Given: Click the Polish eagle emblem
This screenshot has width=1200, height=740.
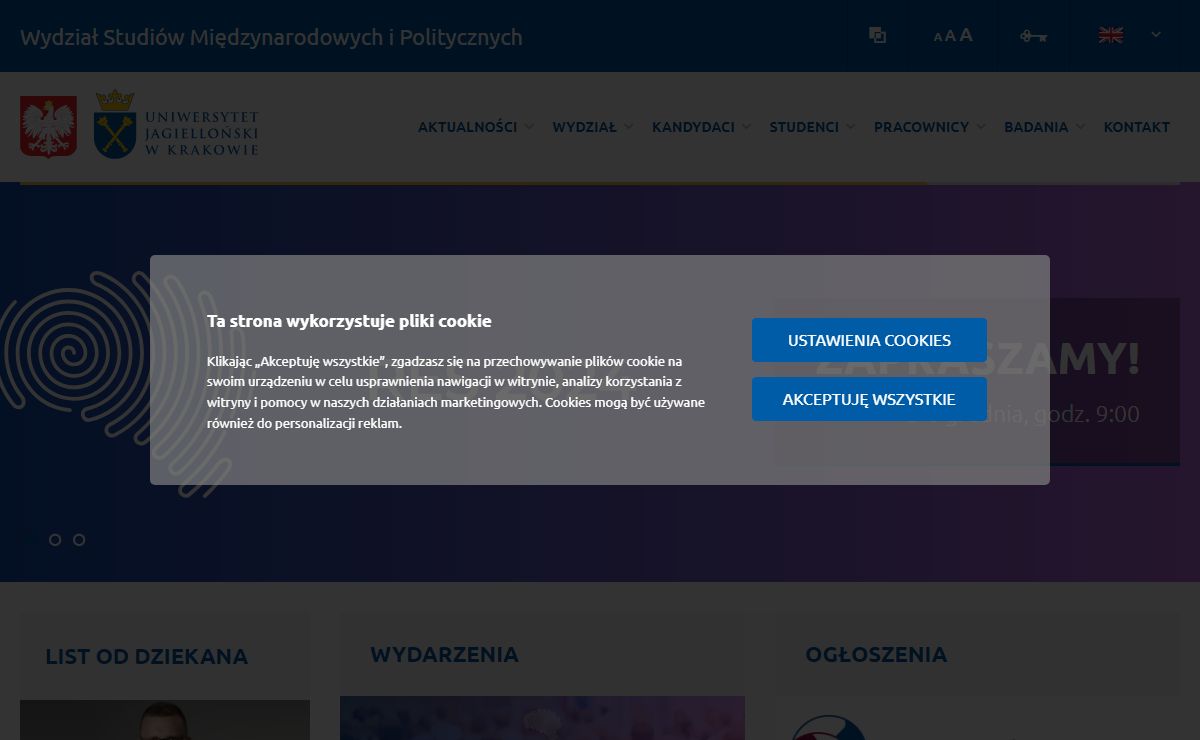Looking at the screenshot, I should [x=48, y=126].
